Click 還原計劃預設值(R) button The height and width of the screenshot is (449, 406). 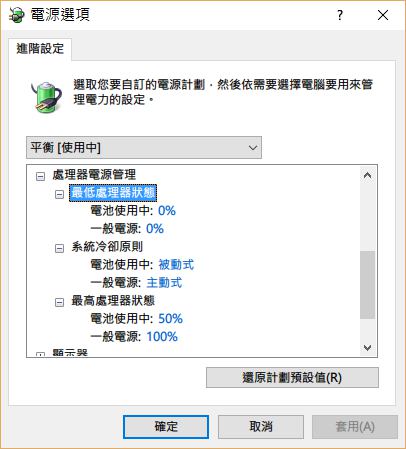(292, 377)
